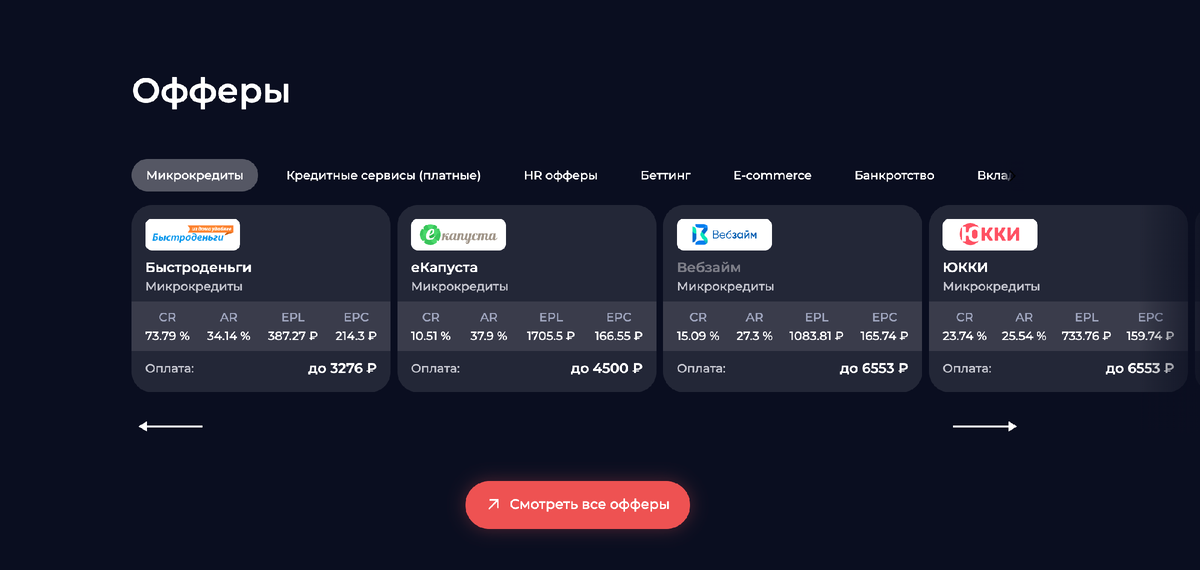
Task: Click ЮККИ CR value 23.74 %
Action: click(965, 336)
